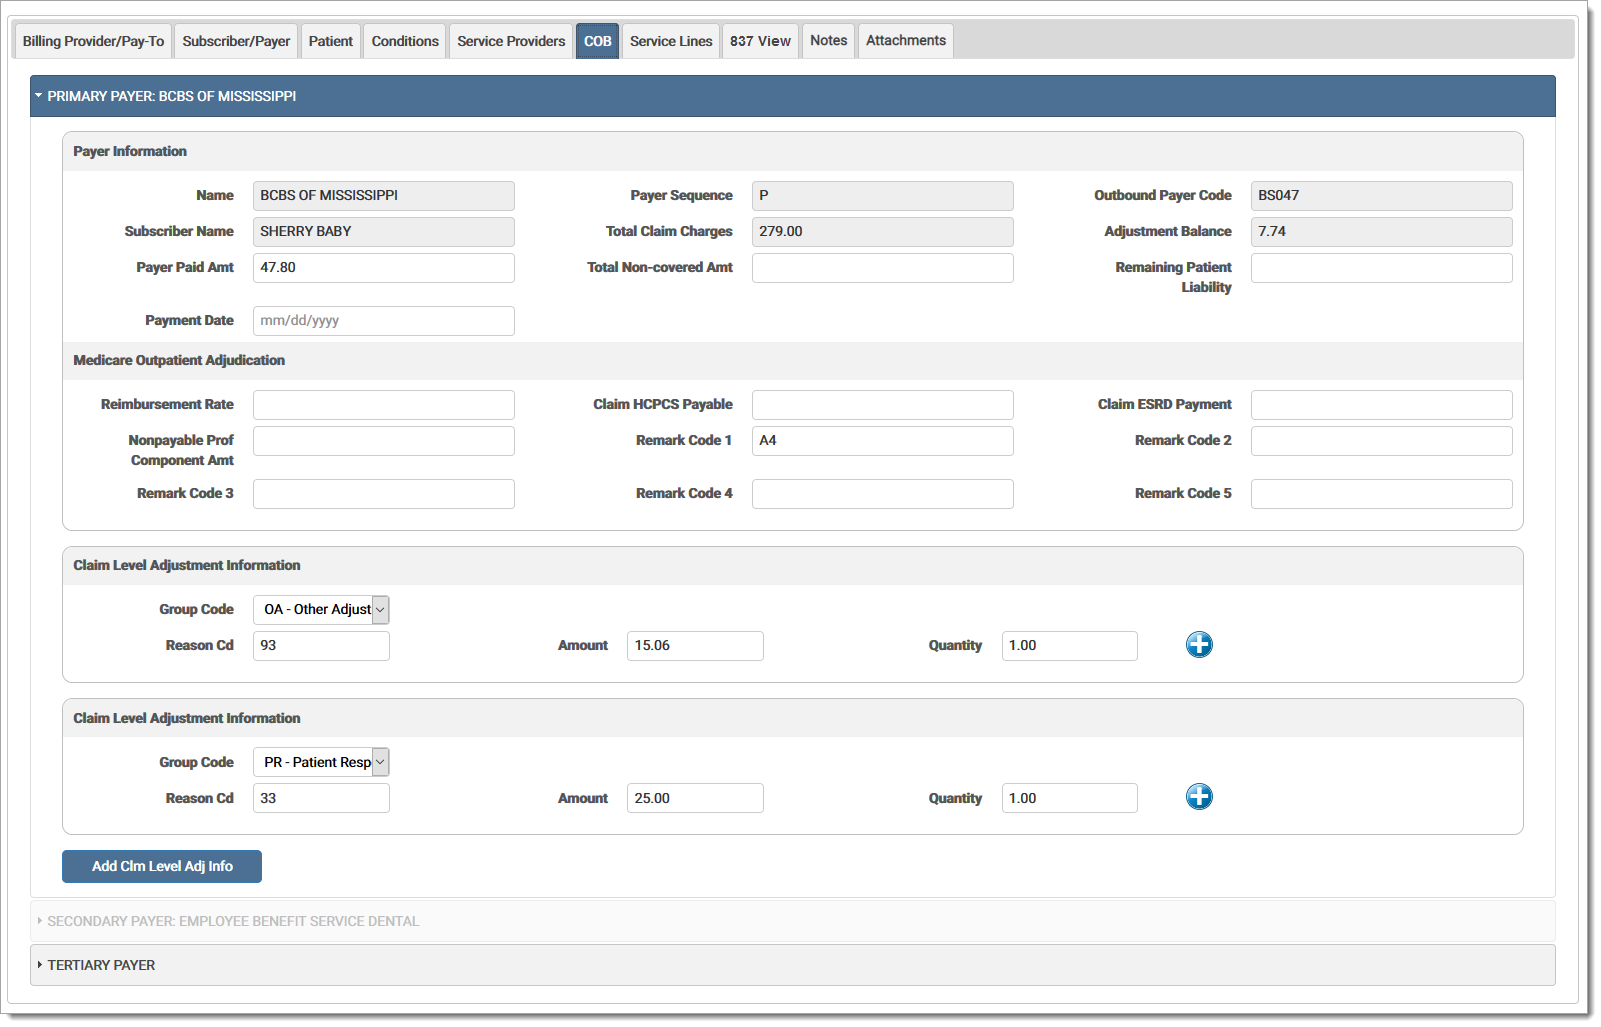
Task: Click the Outbound Payer Code field BS047
Action: [x=1382, y=196]
